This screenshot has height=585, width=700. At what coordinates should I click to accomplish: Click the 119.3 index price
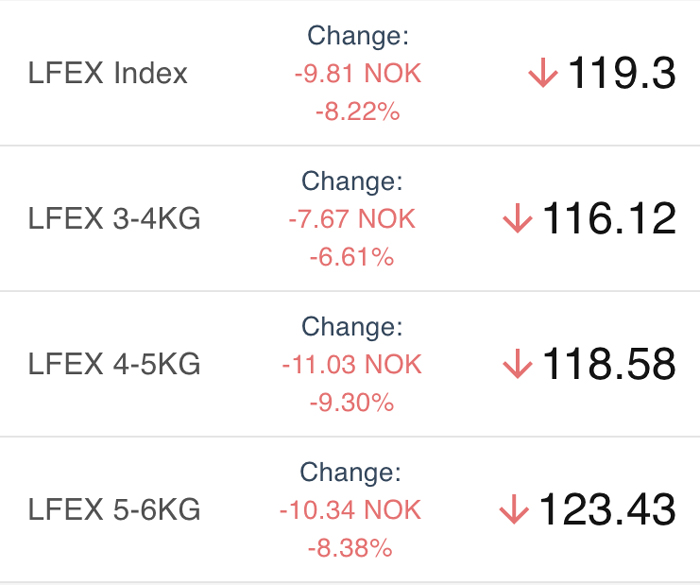[621, 73]
